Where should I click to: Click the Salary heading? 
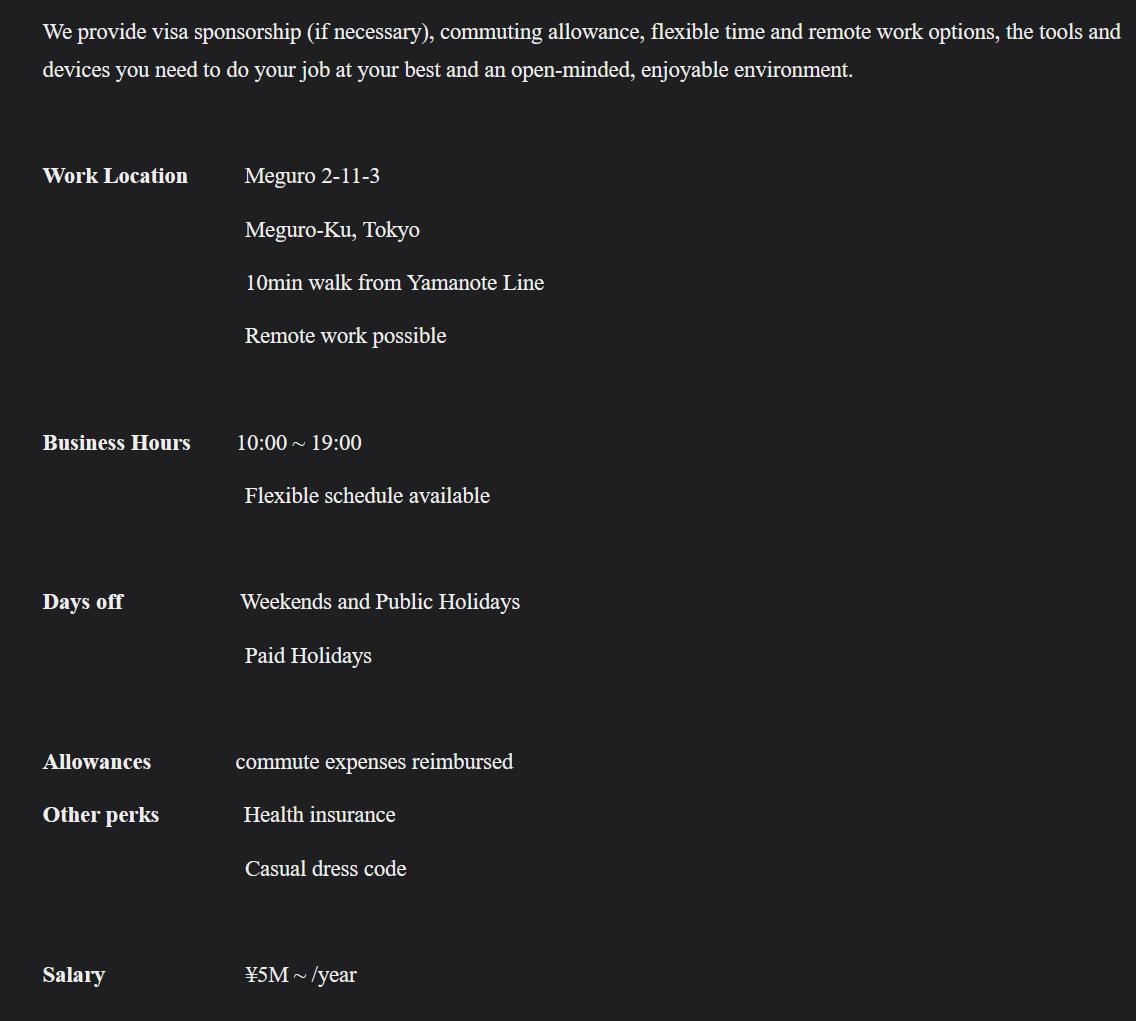click(74, 975)
